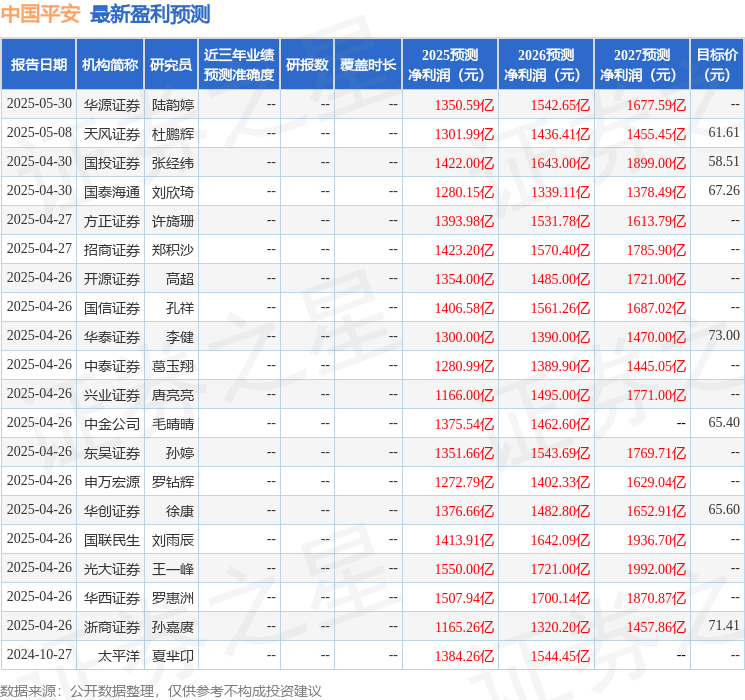The image size is (745, 700).
Task: Select researcher 郑积沙
Action: tap(173, 250)
